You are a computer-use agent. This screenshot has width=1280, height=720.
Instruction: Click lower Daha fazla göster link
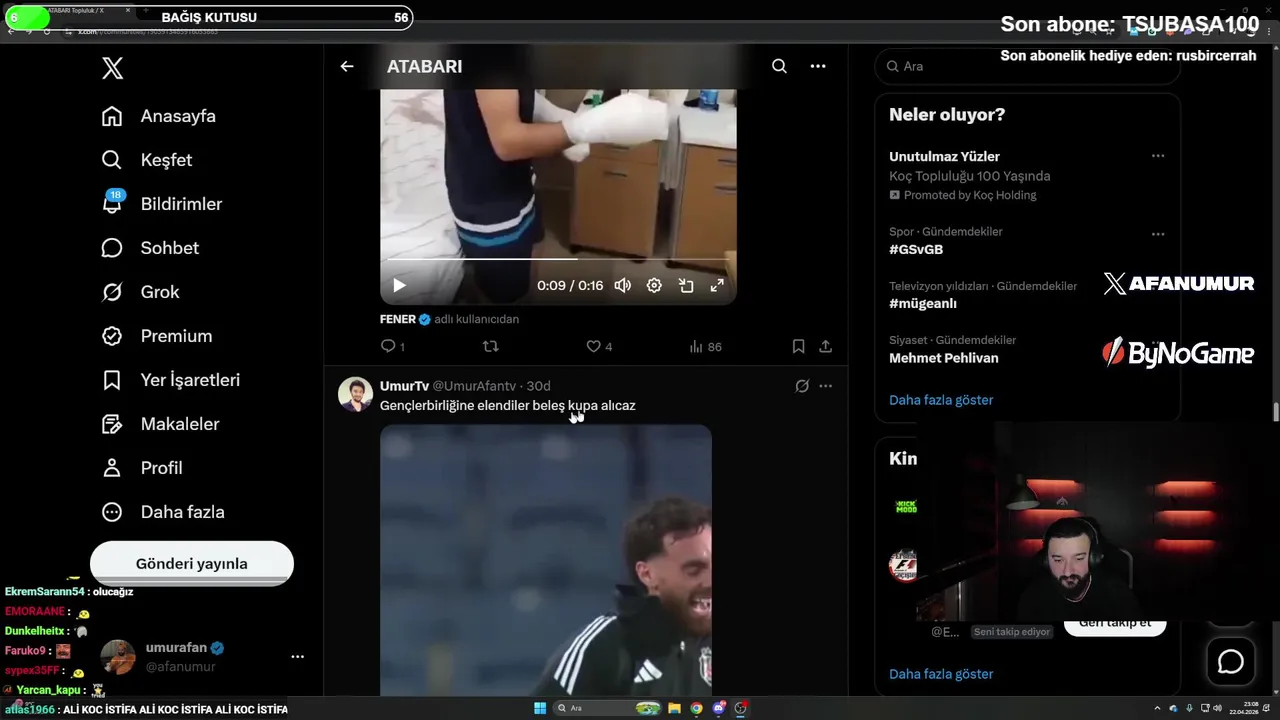click(941, 674)
